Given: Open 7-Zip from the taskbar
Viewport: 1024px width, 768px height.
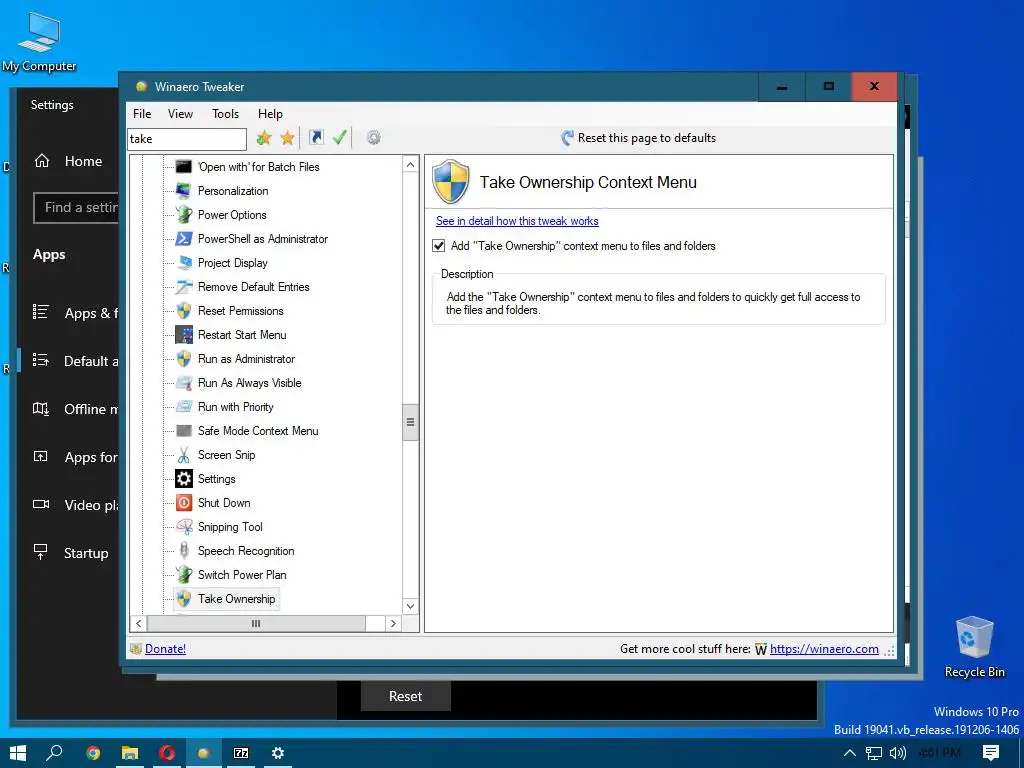Looking at the screenshot, I should pos(241,753).
